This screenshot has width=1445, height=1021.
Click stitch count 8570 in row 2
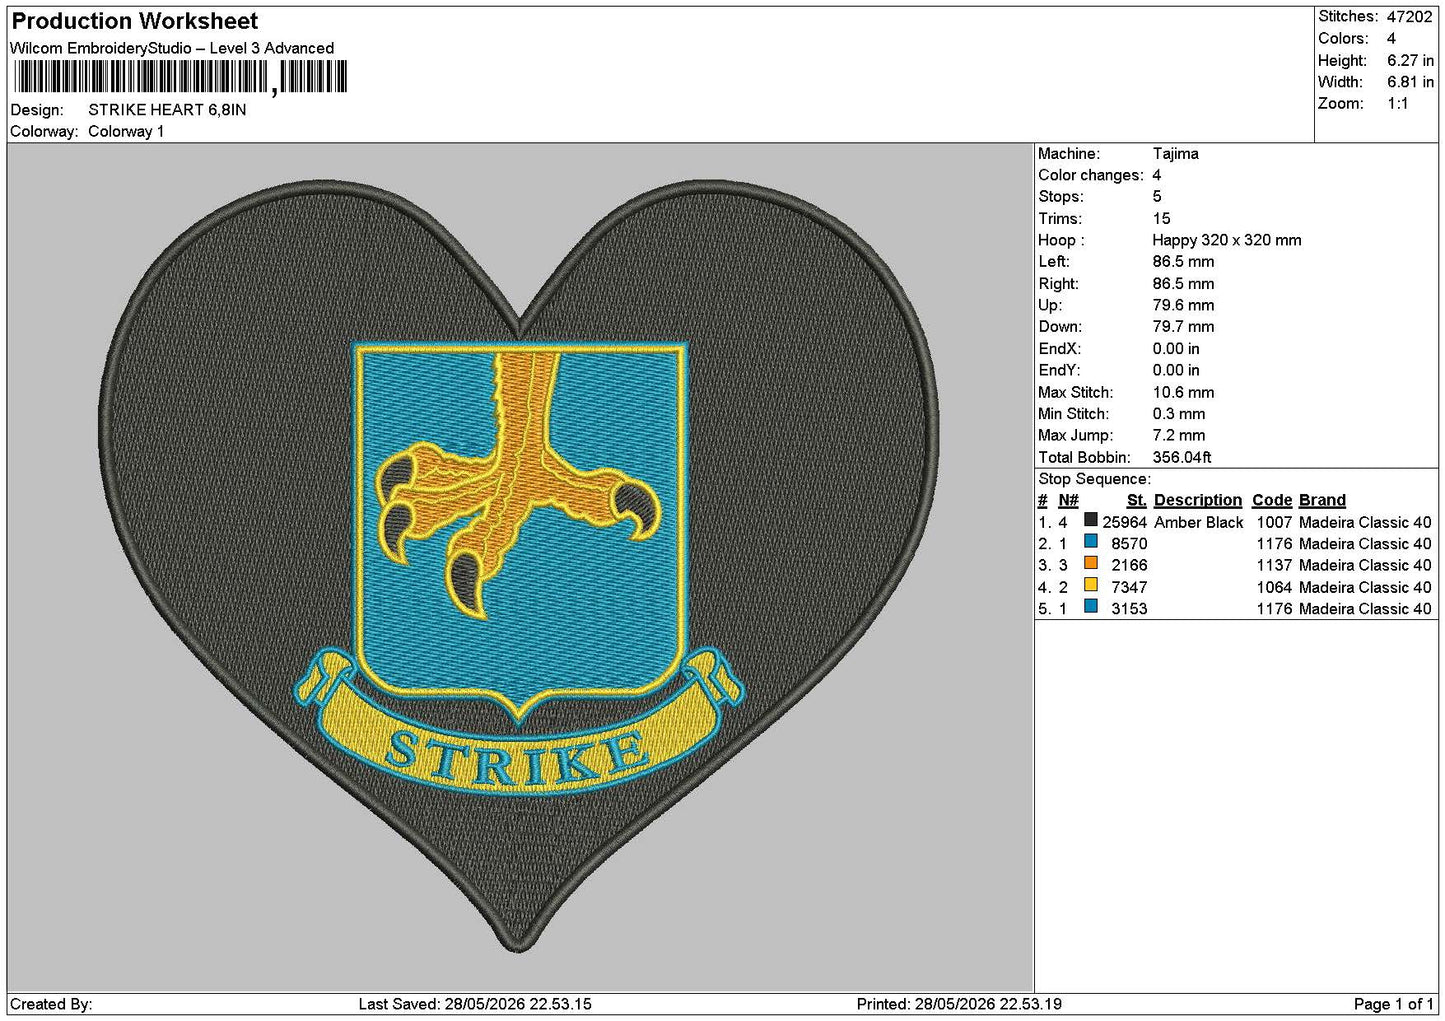tap(1129, 544)
